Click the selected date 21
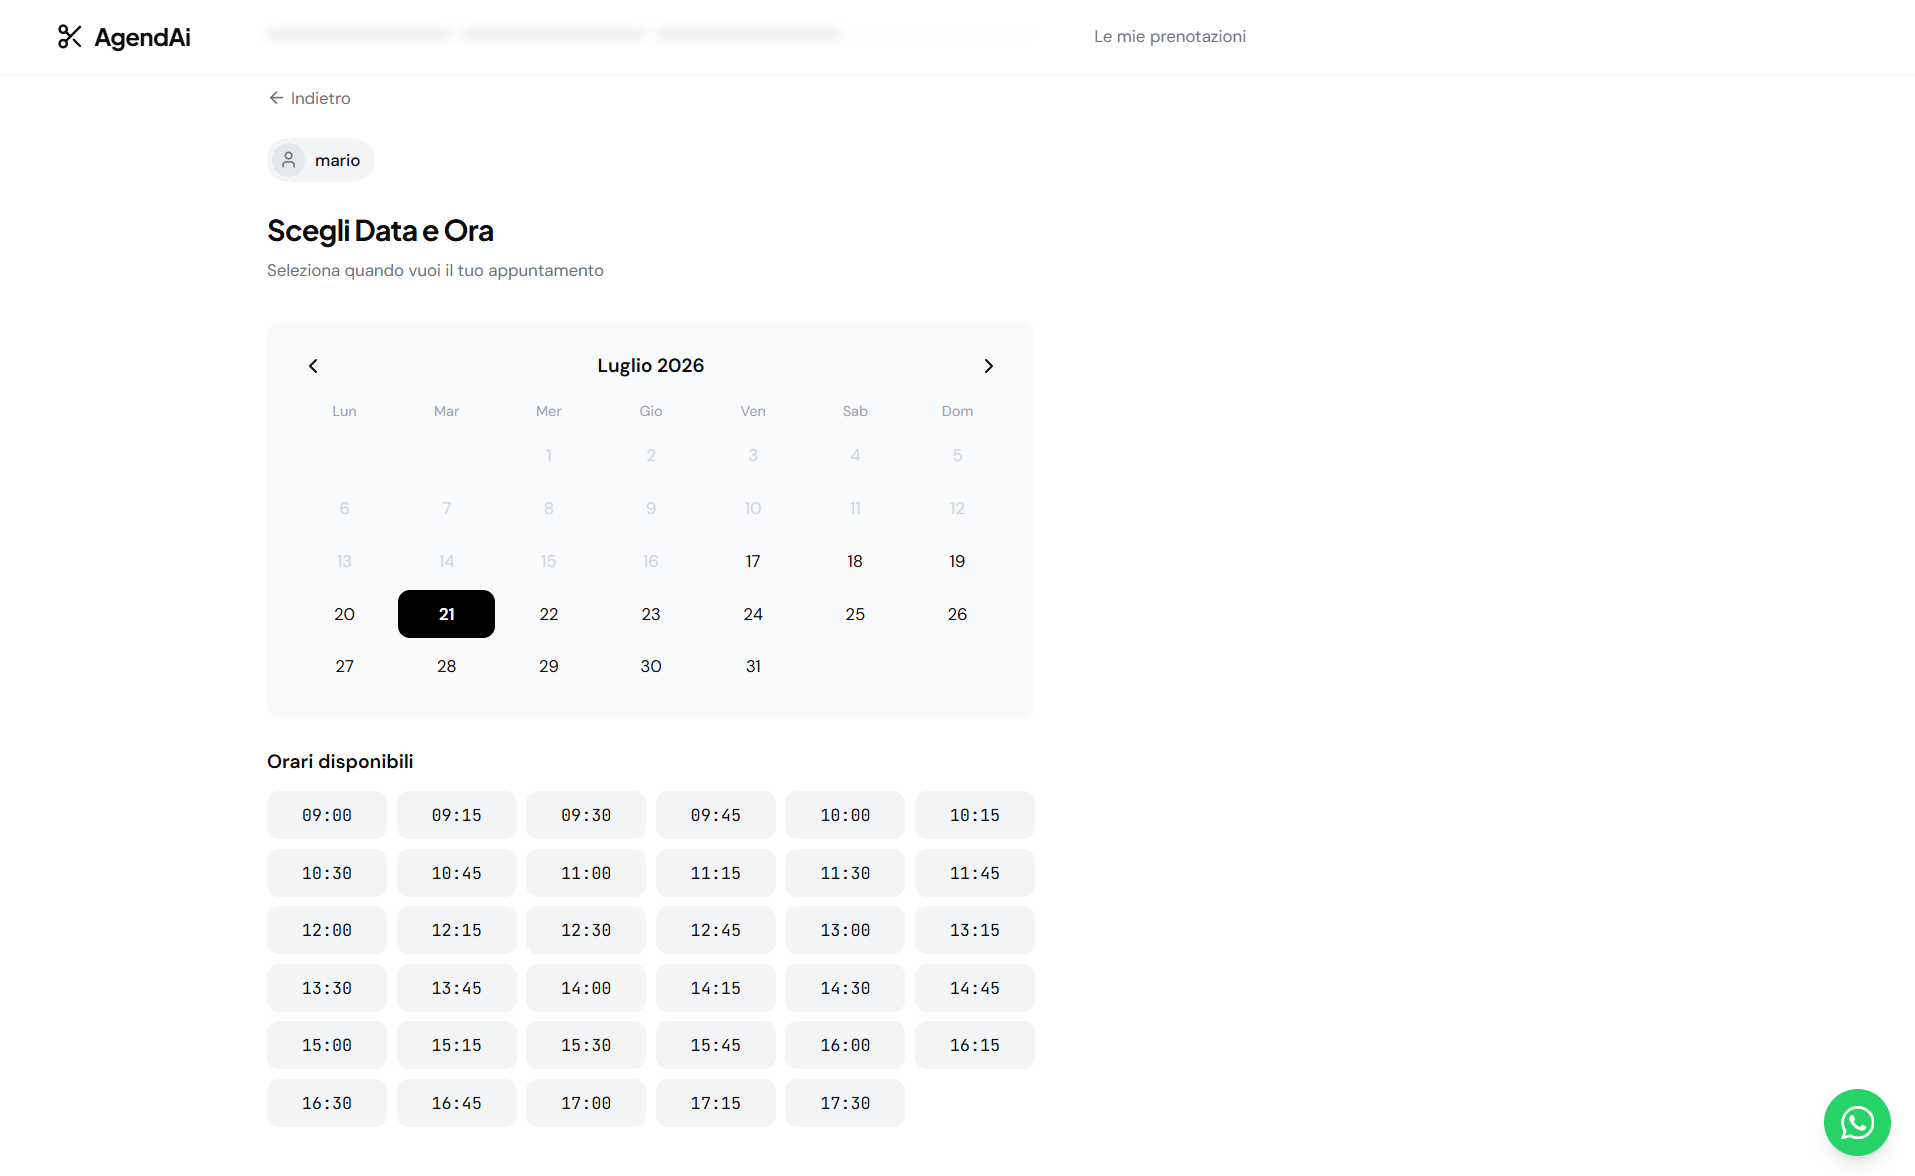The image size is (1915, 1176). click(x=446, y=614)
